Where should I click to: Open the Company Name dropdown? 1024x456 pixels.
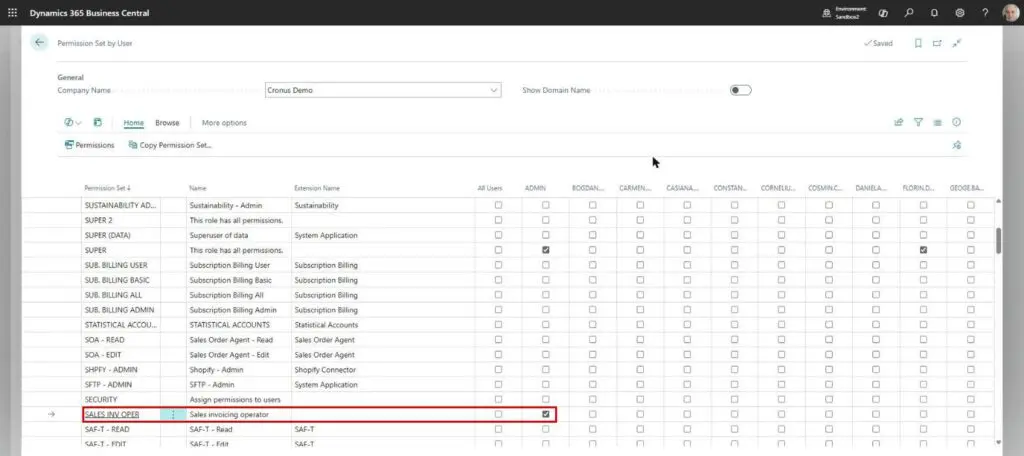[x=494, y=90]
